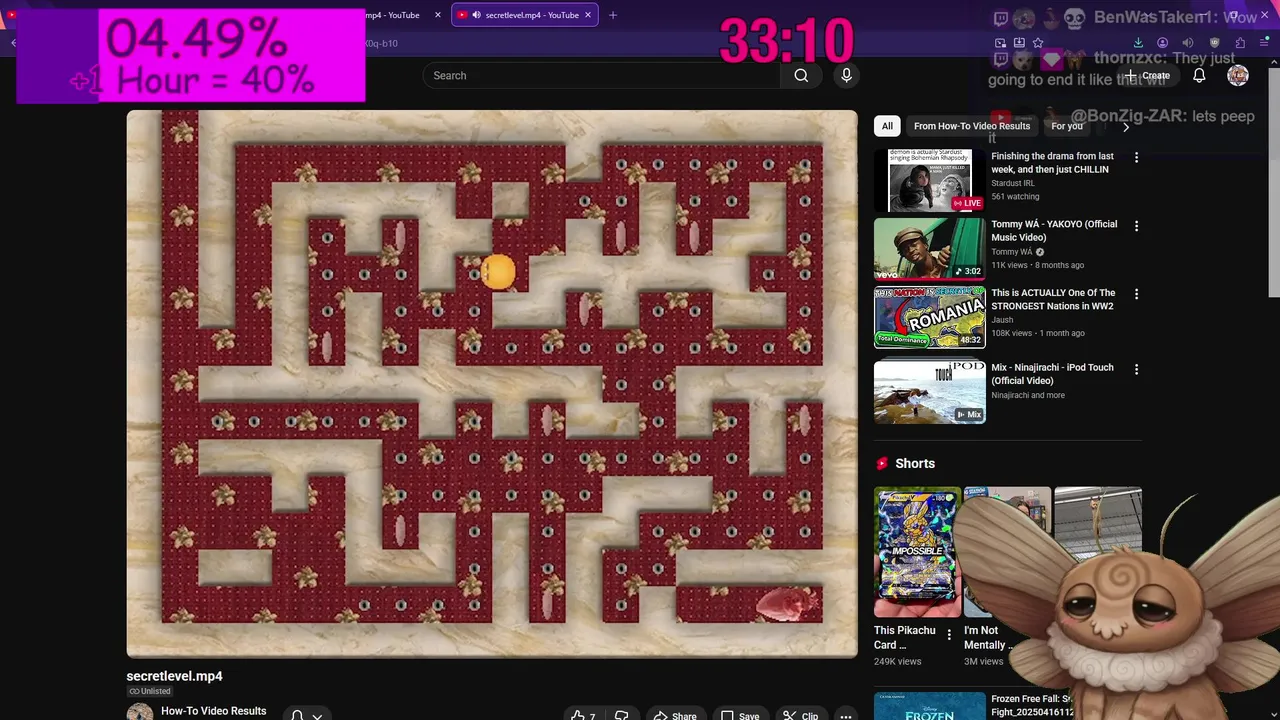The height and width of the screenshot is (720, 1280).
Task: Dislike the secretlevel.mp4 video
Action: tap(622, 716)
